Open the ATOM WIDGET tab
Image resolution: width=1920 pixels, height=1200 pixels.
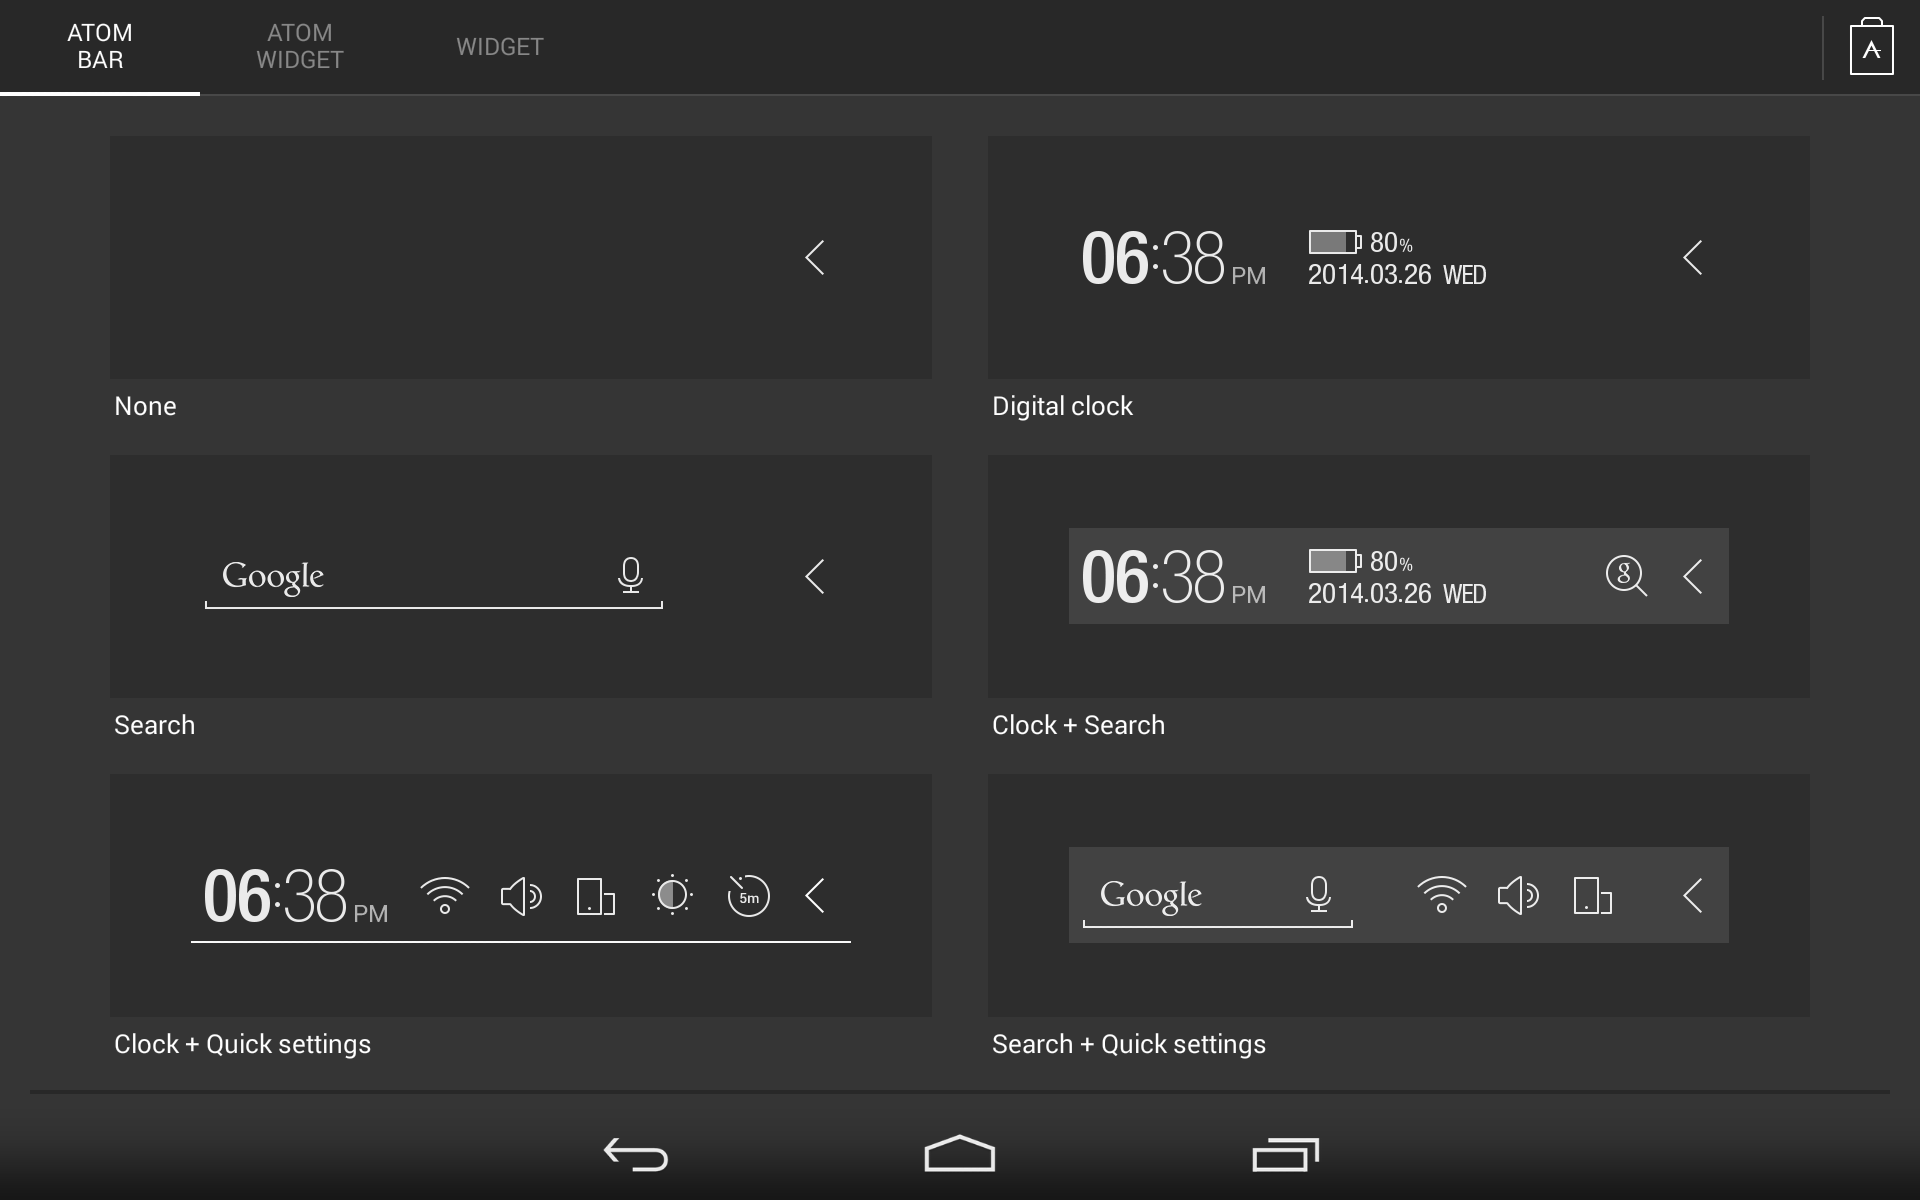pyautogui.click(x=300, y=47)
